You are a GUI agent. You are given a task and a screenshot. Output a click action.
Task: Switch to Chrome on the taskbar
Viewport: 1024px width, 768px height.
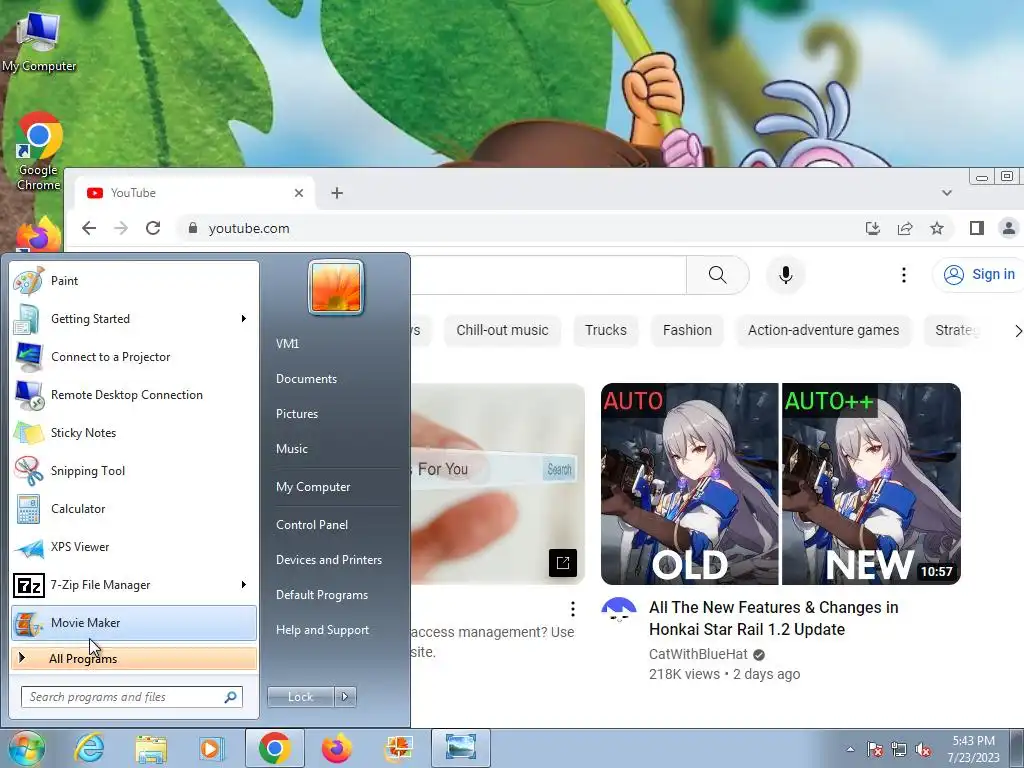(x=275, y=748)
